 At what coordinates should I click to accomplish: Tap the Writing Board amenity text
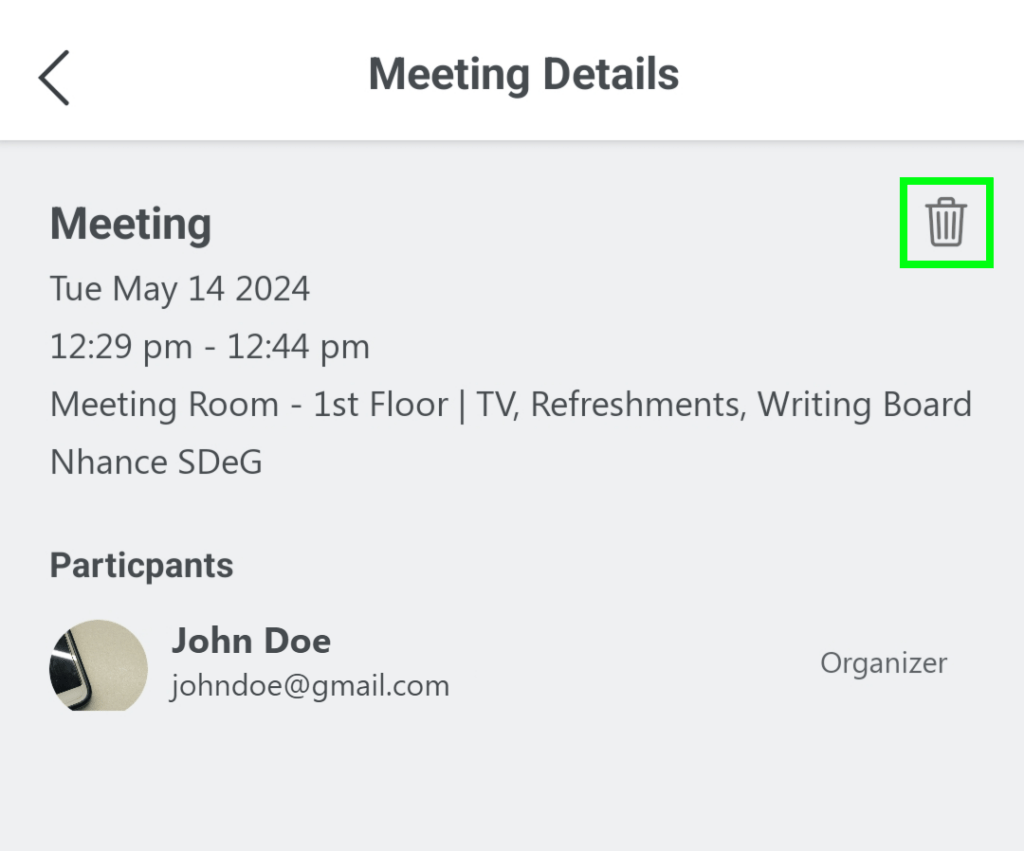[864, 405]
